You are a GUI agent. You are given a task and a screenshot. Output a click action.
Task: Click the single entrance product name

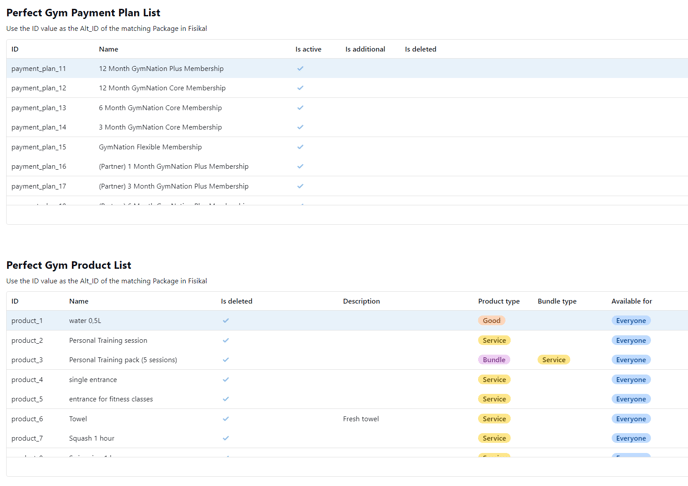click(93, 379)
